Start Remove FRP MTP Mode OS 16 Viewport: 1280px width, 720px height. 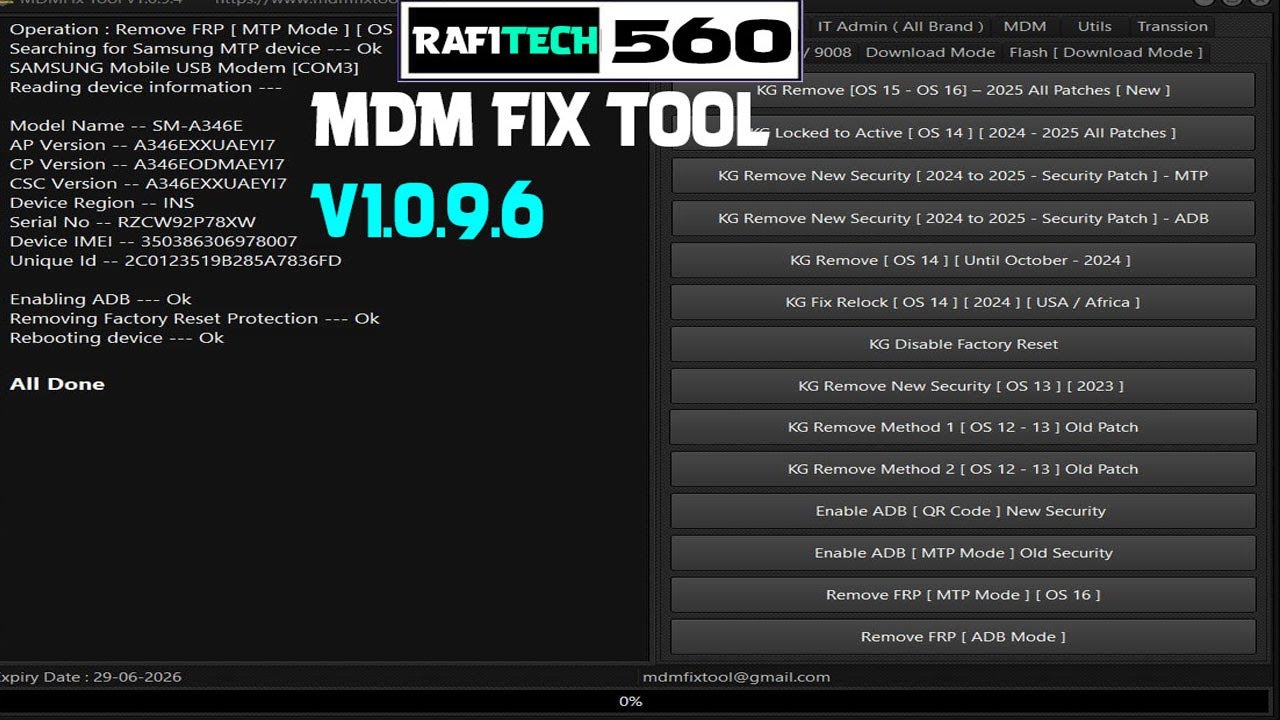[x=963, y=595]
